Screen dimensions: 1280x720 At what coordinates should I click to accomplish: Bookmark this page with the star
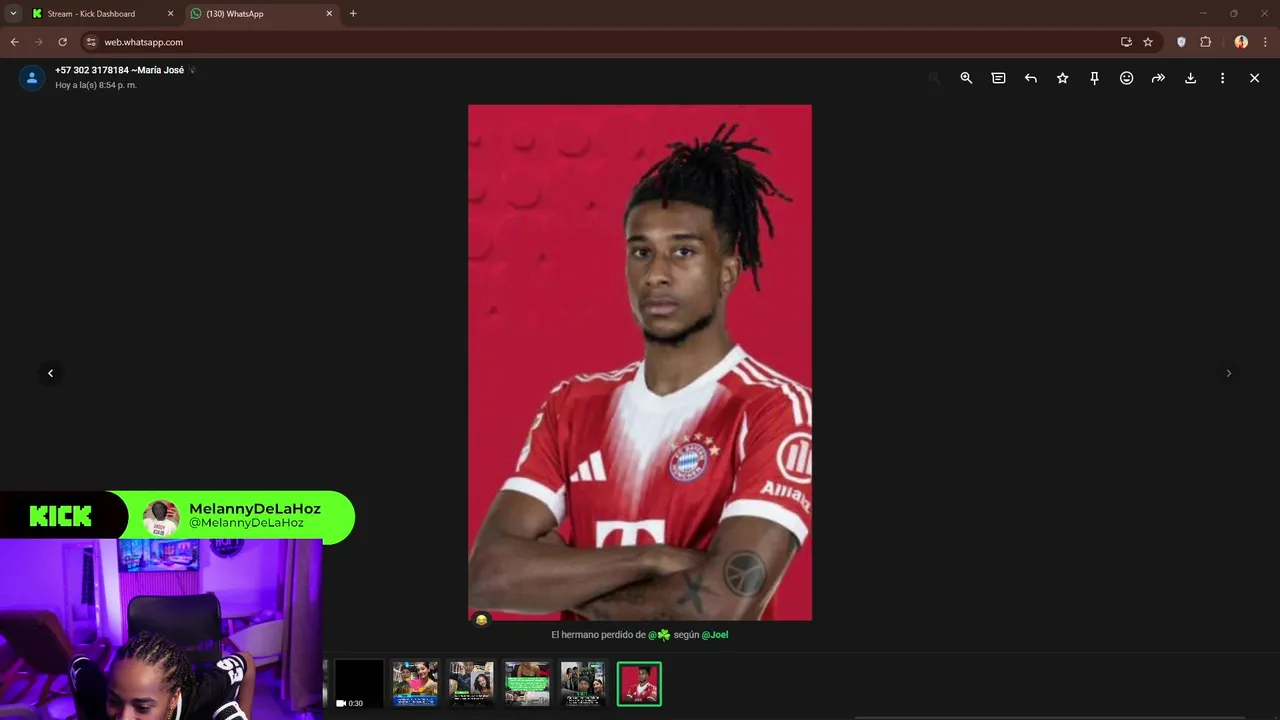1148,42
